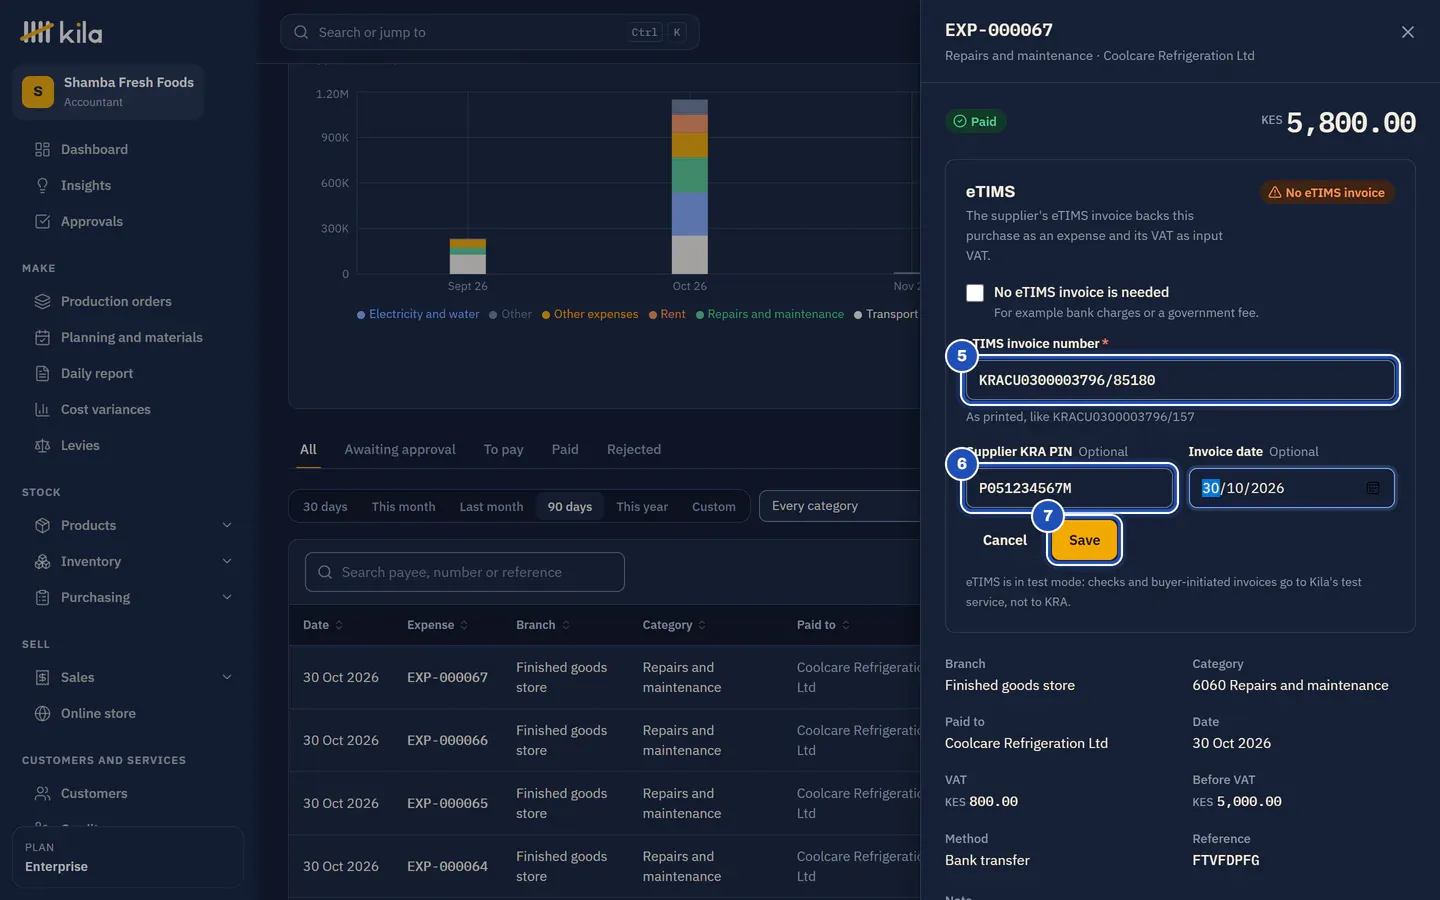Open the Every category dropdown

pyautogui.click(x=840, y=506)
